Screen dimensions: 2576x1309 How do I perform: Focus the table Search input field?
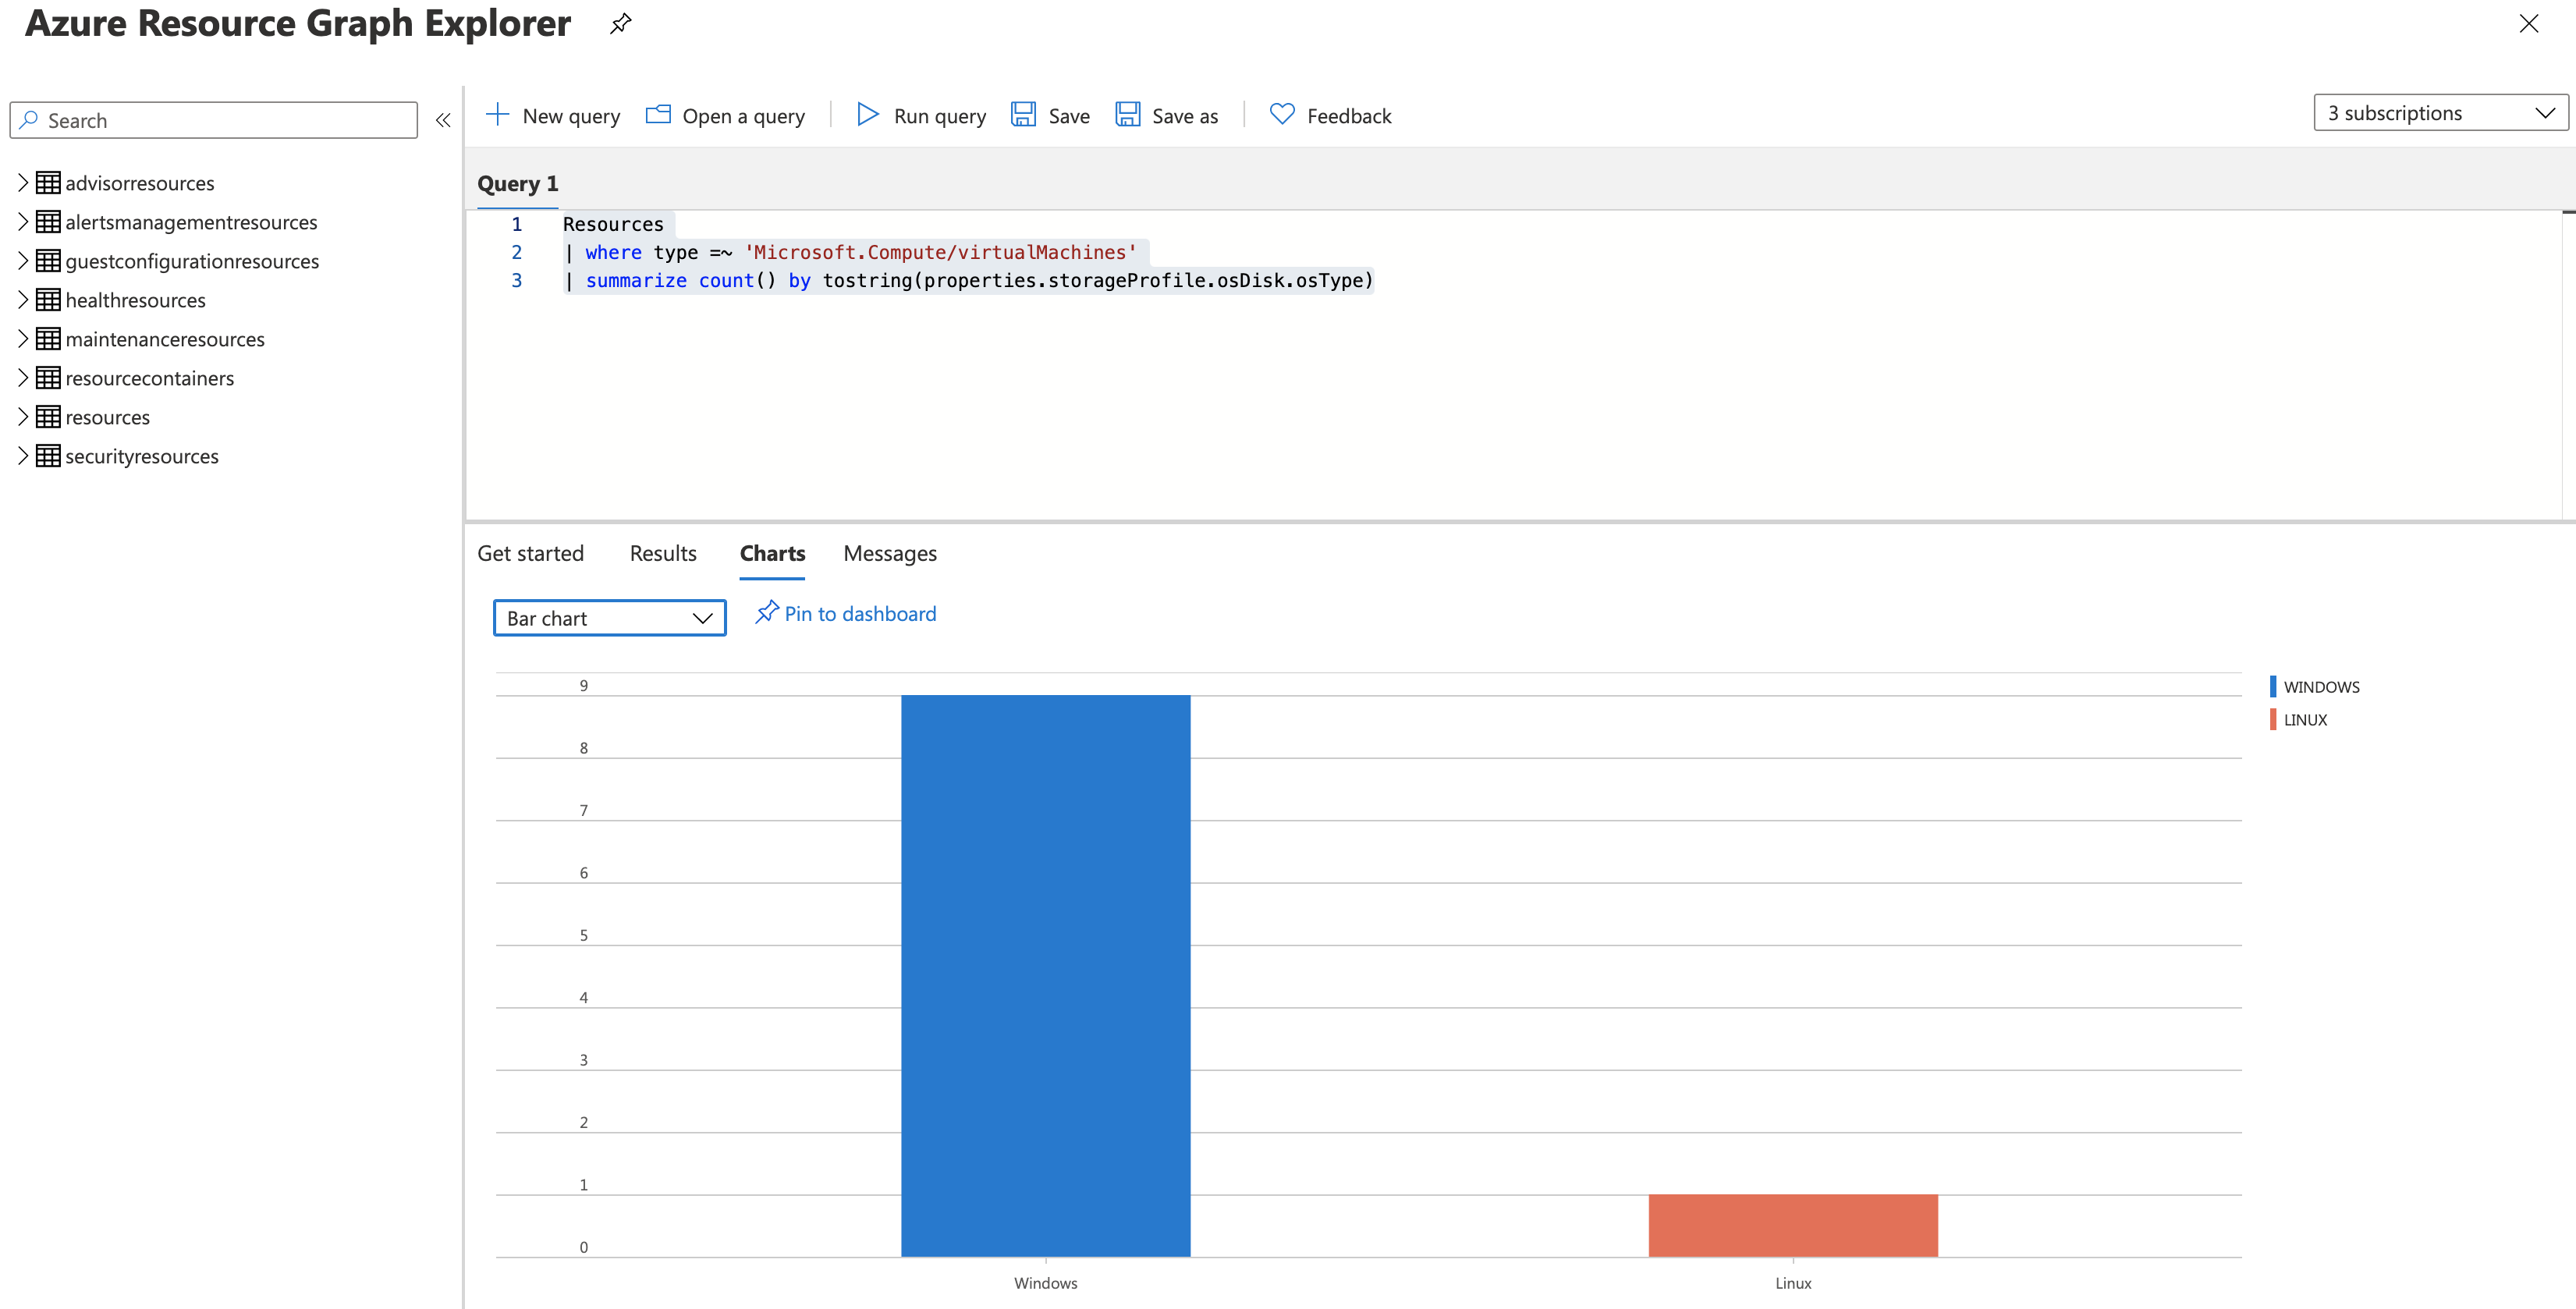(x=214, y=120)
